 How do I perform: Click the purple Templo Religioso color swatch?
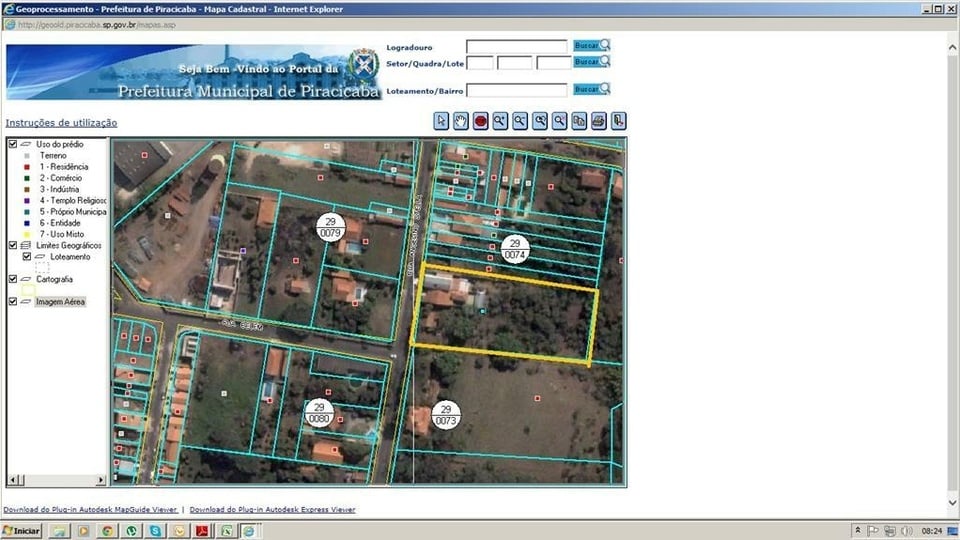coord(26,201)
